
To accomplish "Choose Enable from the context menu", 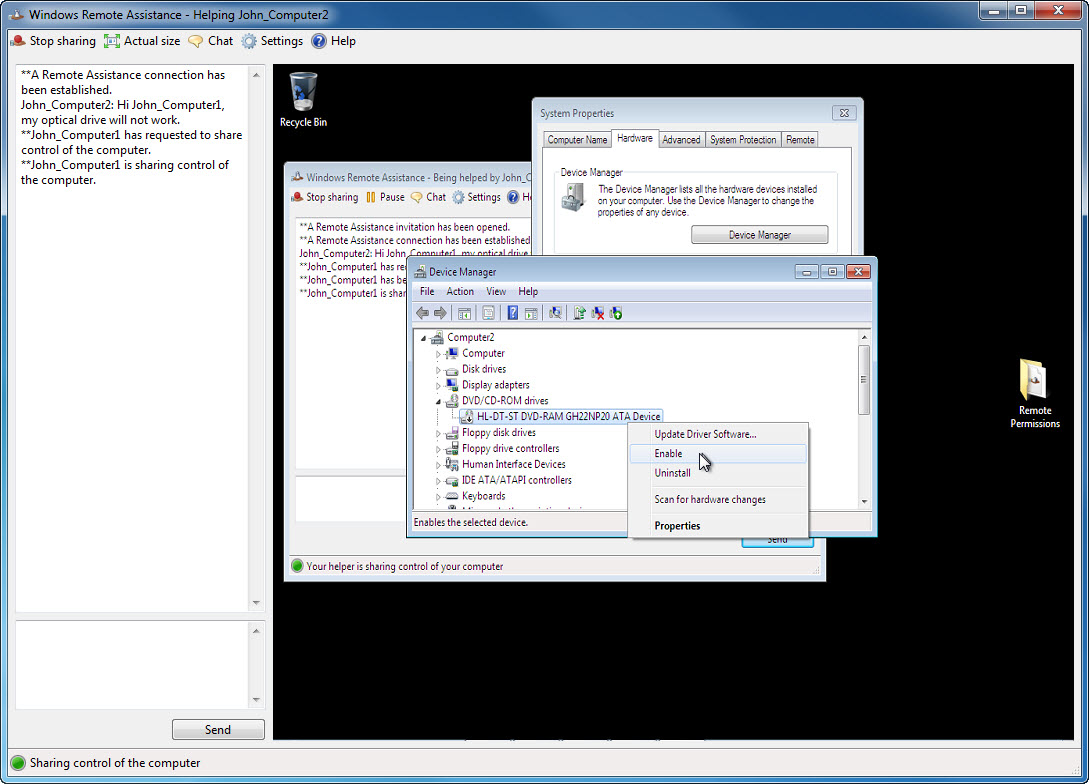I will pyautogui.click(x=718, y=453).
